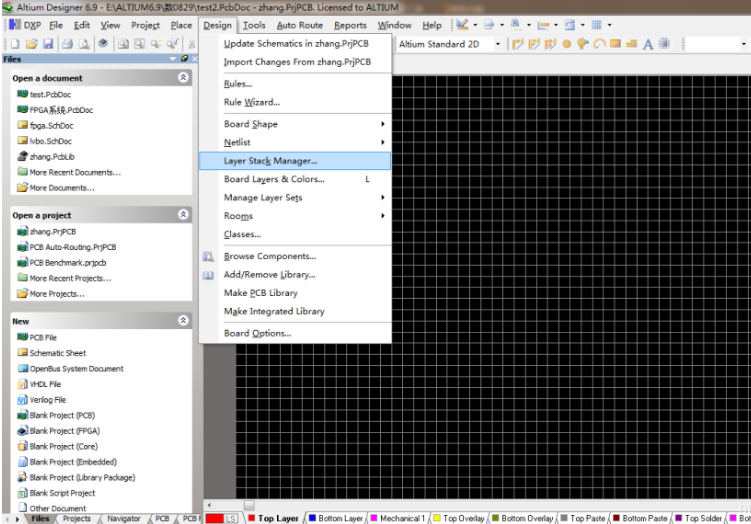Select Layer Stack Manager menu item
Screen dimensions: 751x524
point(295,161)
